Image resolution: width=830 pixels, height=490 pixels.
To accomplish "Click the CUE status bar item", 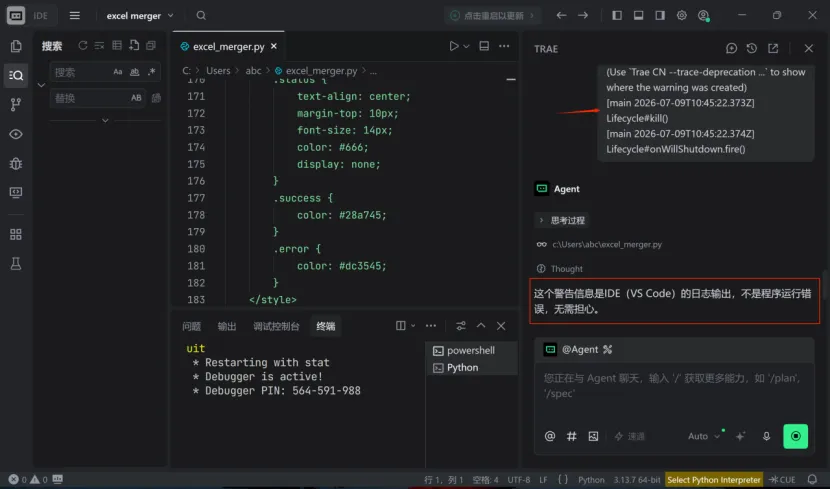I will tap(782, 479).
